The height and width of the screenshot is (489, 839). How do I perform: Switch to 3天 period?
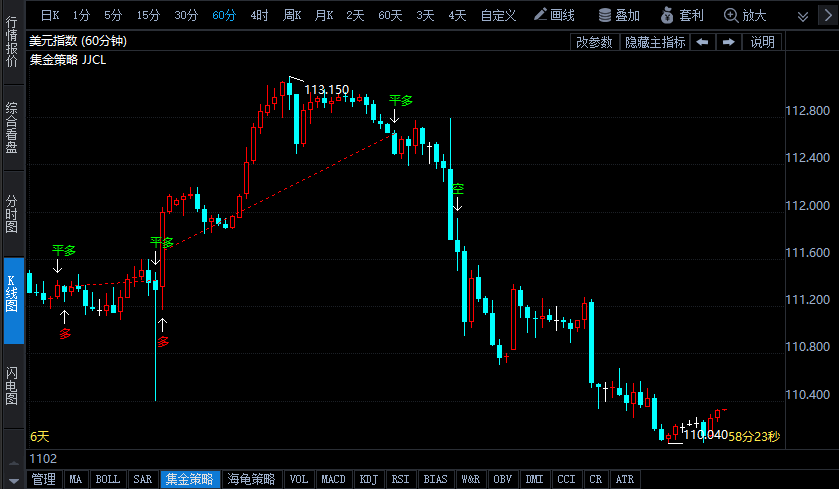425,16
